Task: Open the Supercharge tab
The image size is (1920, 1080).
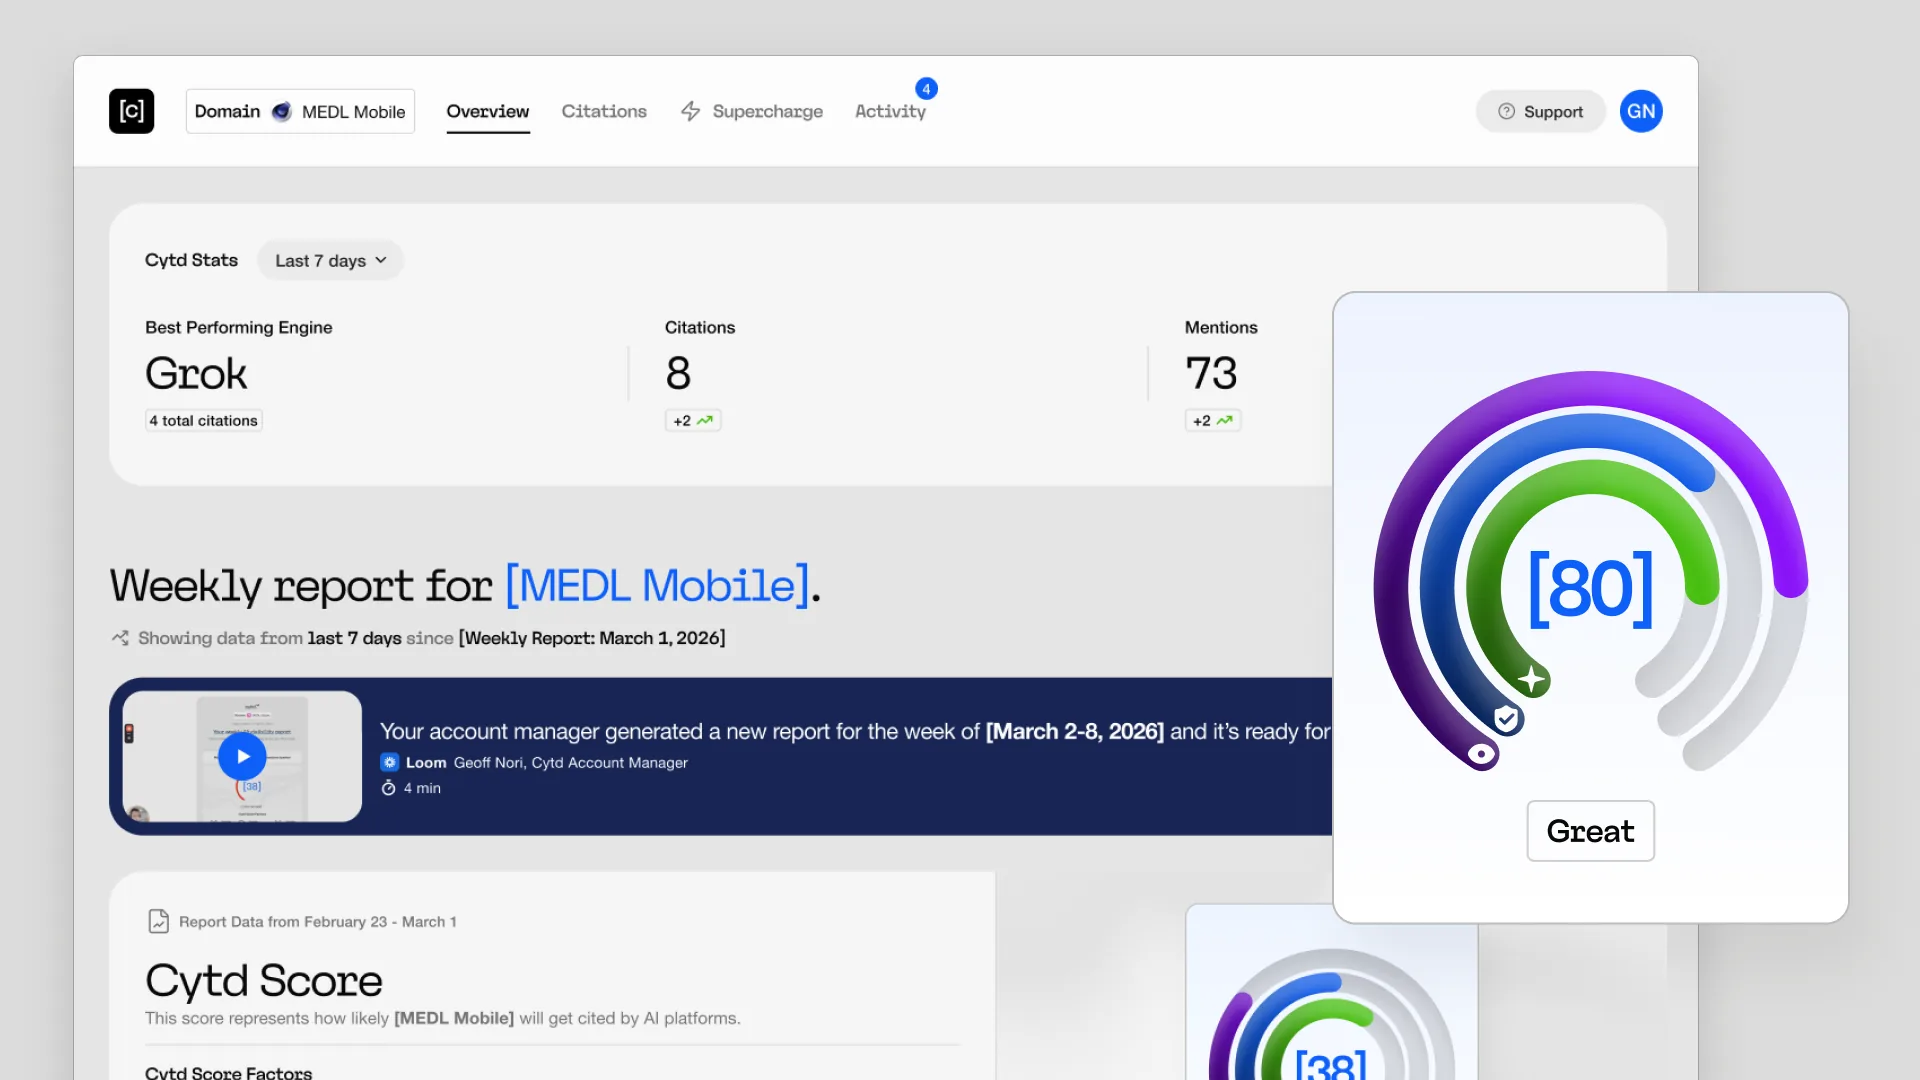Action: (752, 111)
